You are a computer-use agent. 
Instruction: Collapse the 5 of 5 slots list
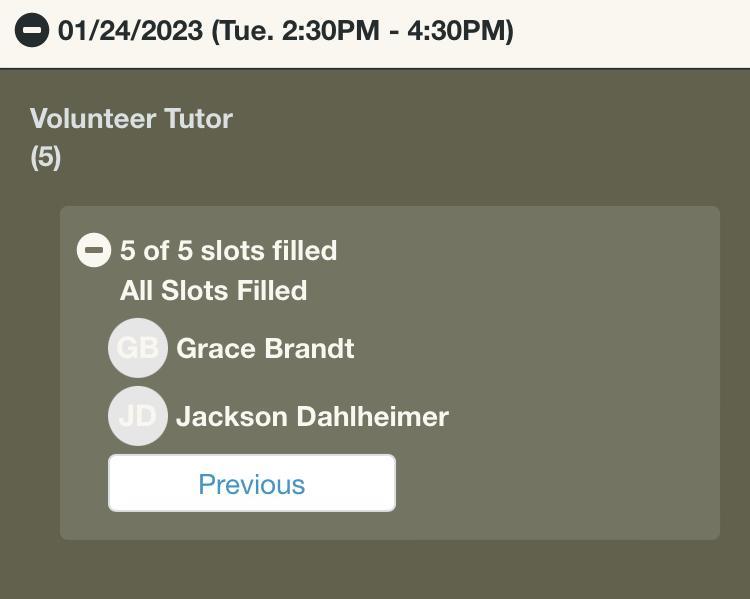point(94,250)
